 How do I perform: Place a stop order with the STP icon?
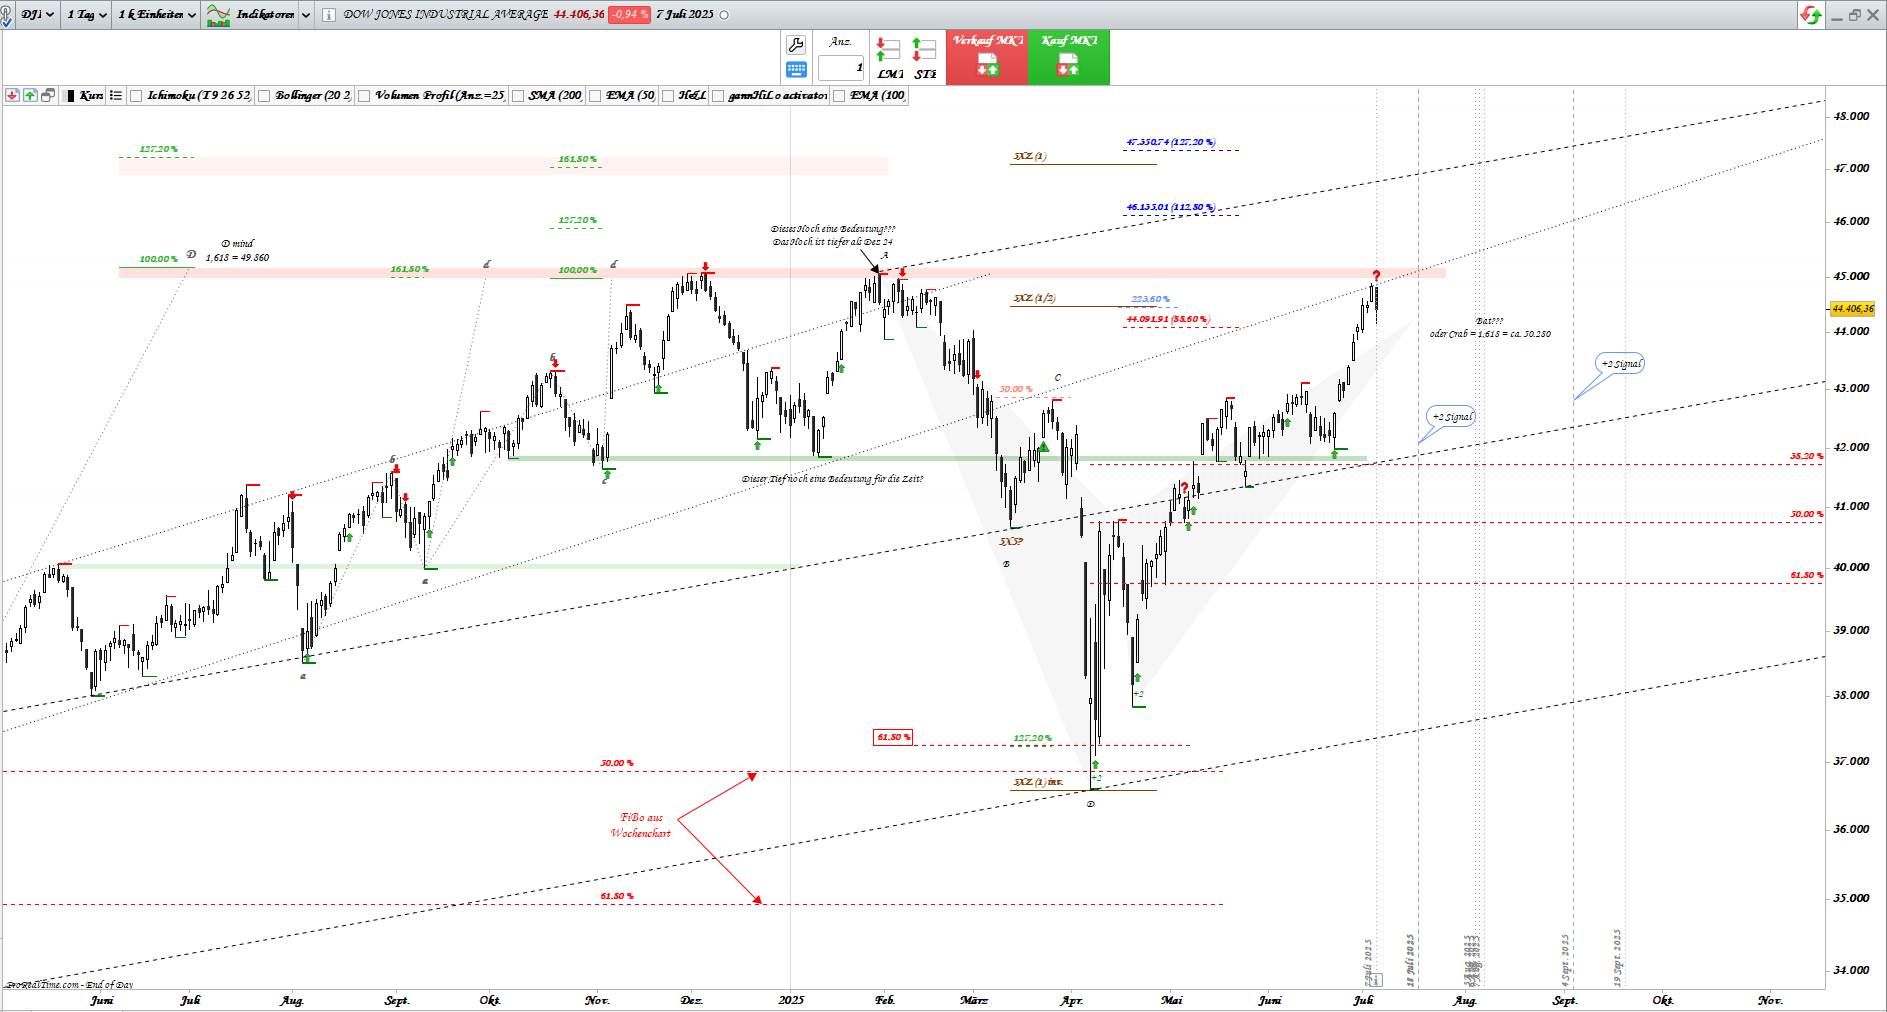(x=925, y=59)
